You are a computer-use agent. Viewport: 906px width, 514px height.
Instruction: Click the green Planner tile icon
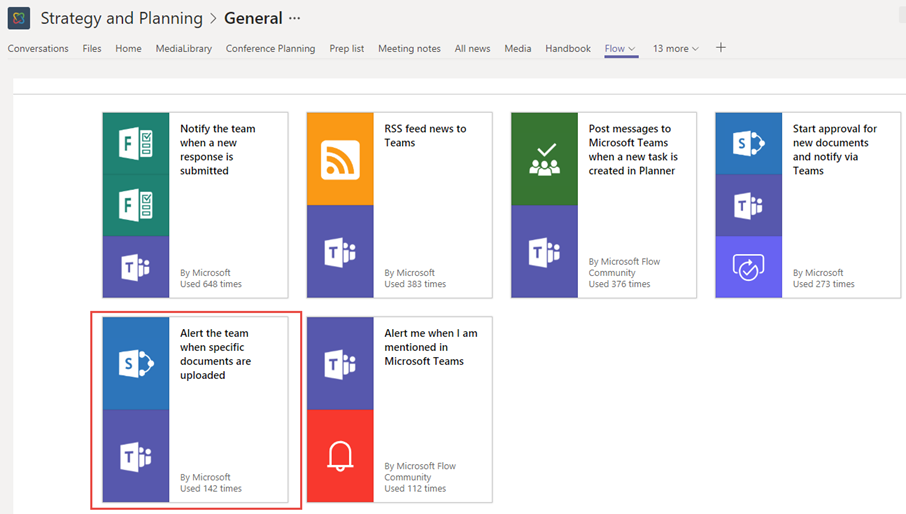pos(544,159)
